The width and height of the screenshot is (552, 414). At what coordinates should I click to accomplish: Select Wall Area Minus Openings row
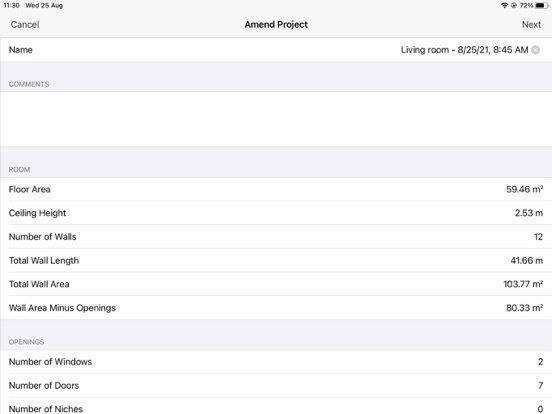click(x=276, y=308)
